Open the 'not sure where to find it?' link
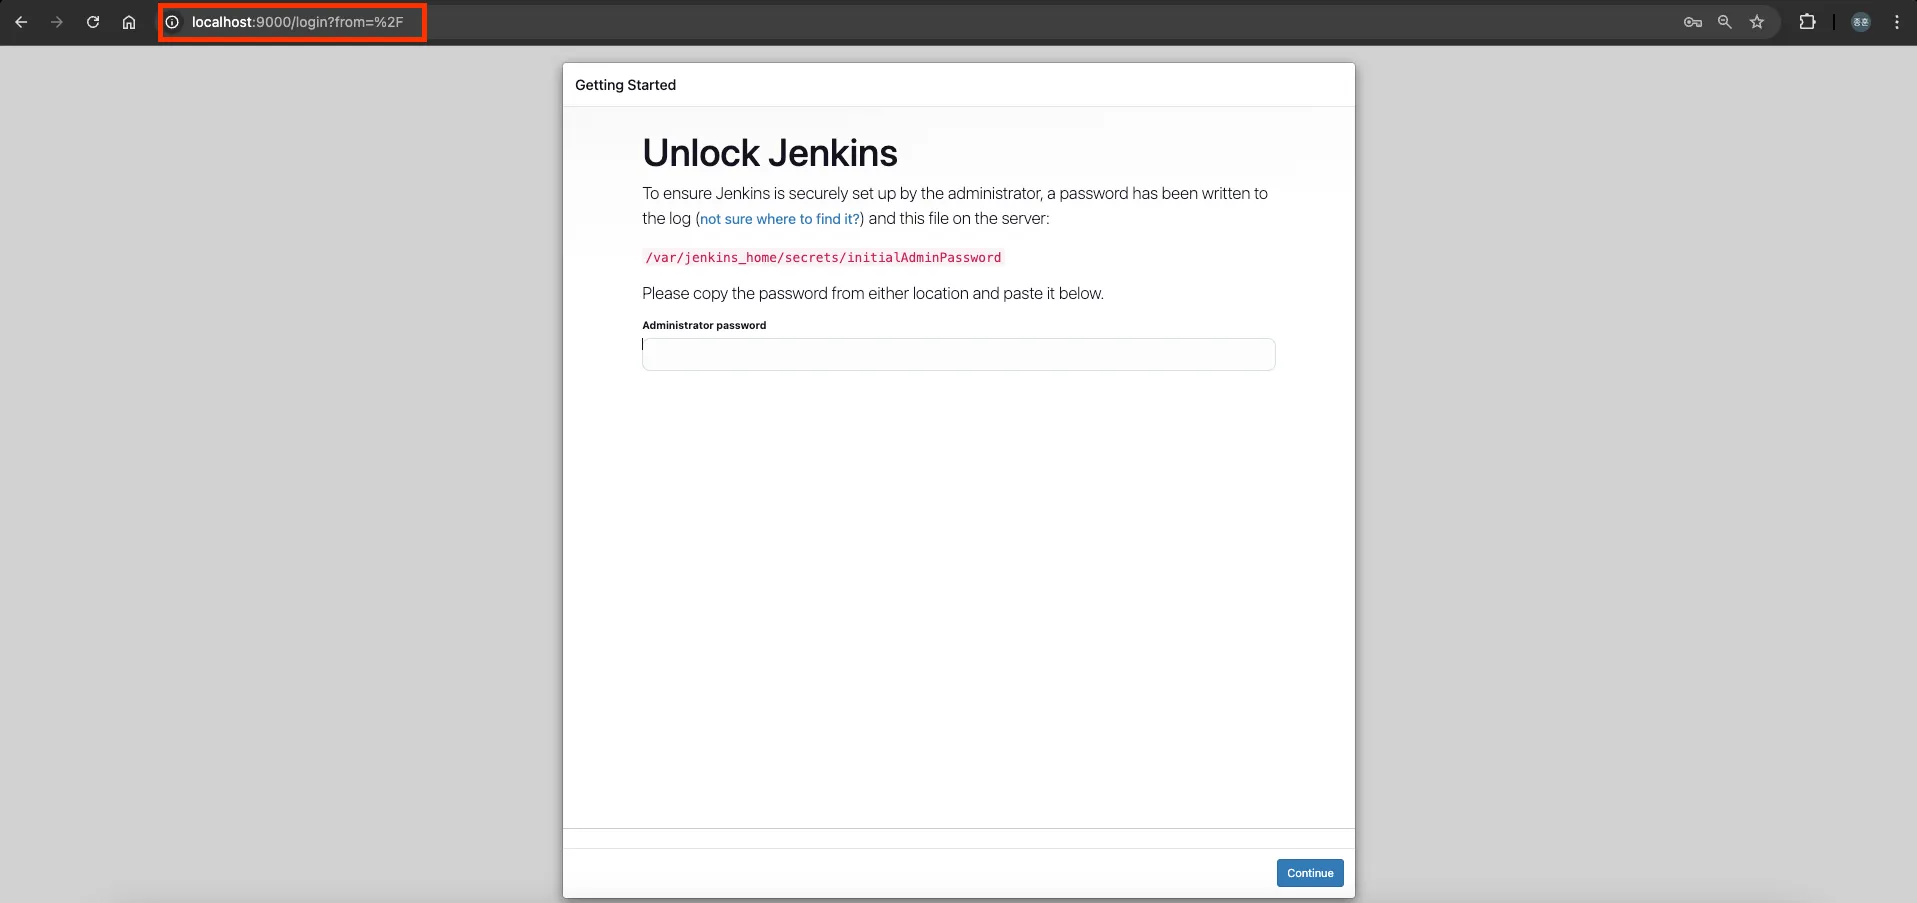Screen dimensions: 1917x903 click(779, 219)
